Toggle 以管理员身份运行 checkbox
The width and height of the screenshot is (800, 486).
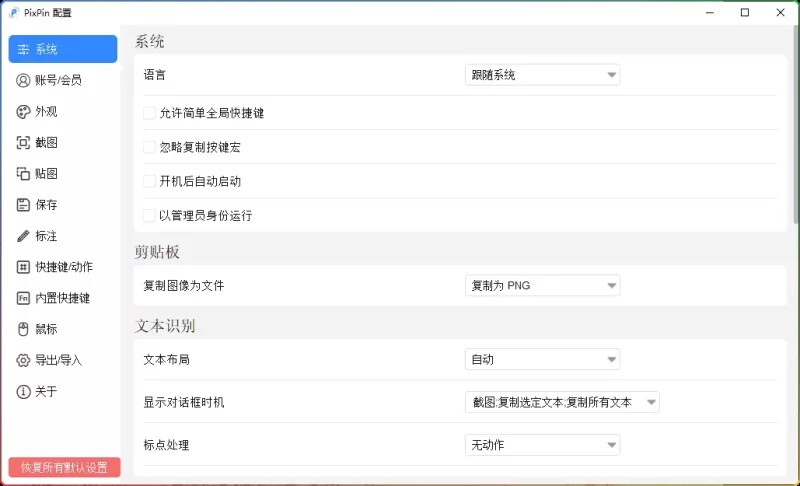pyautogui.click(x=150, y=215)
